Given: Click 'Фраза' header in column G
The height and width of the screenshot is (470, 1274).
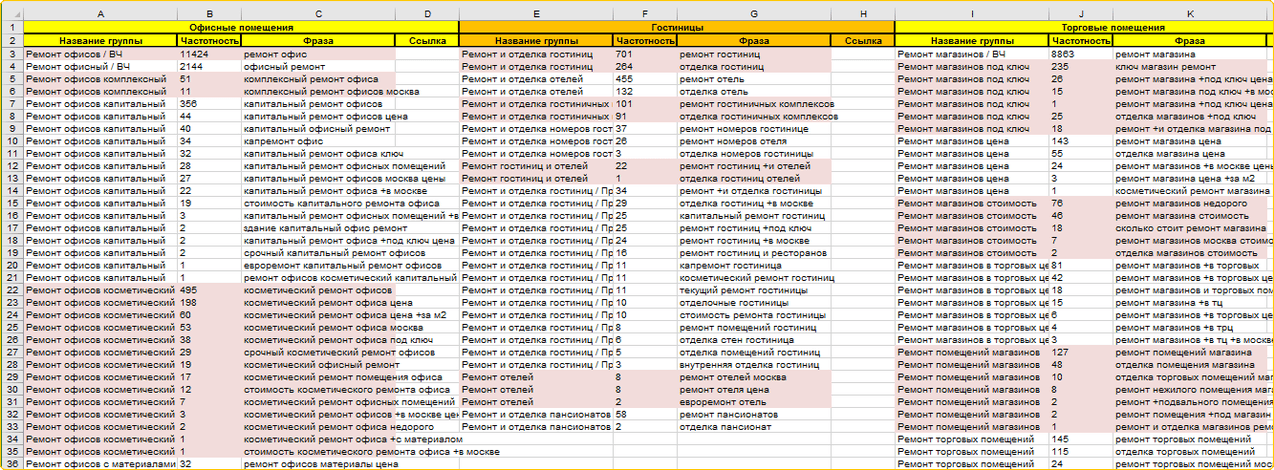Looking at the screenshot, I should tap(754, 41).
